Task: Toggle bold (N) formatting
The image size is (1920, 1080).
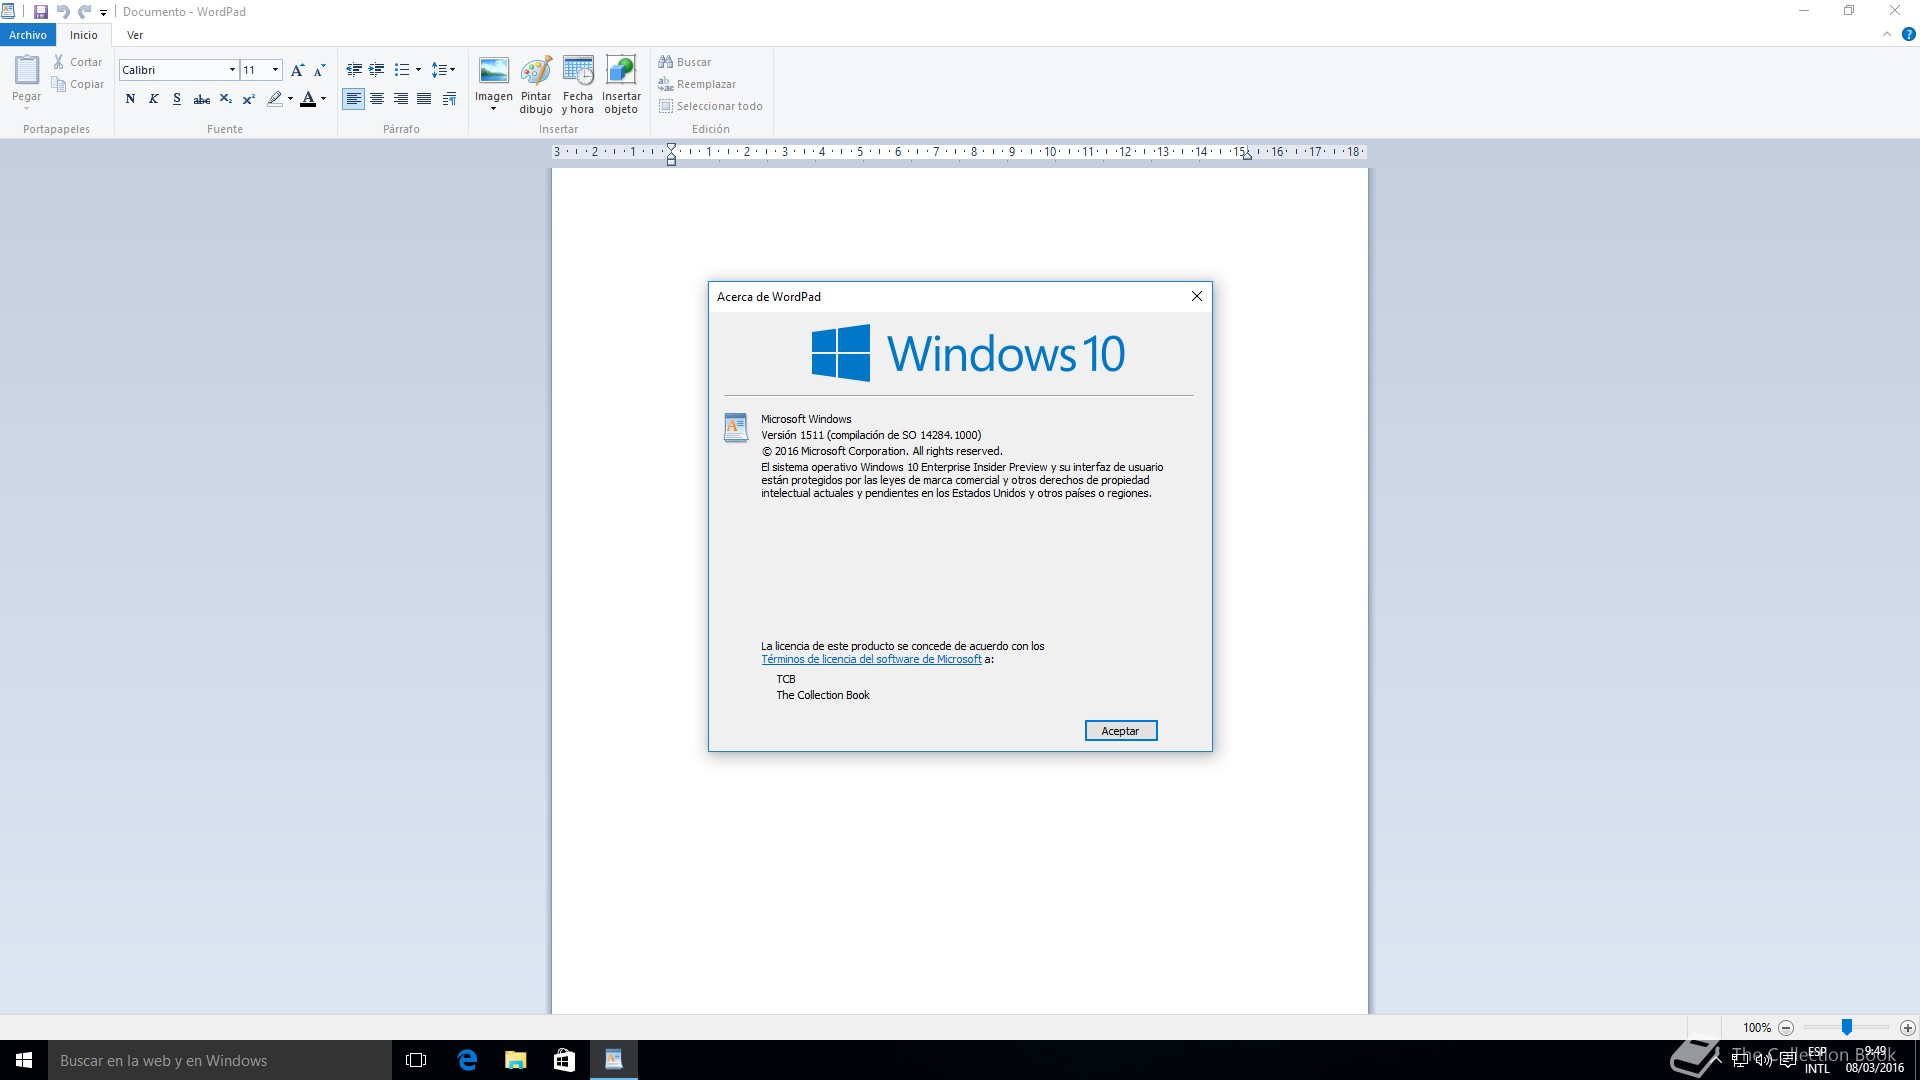Action: click(130, 99)
